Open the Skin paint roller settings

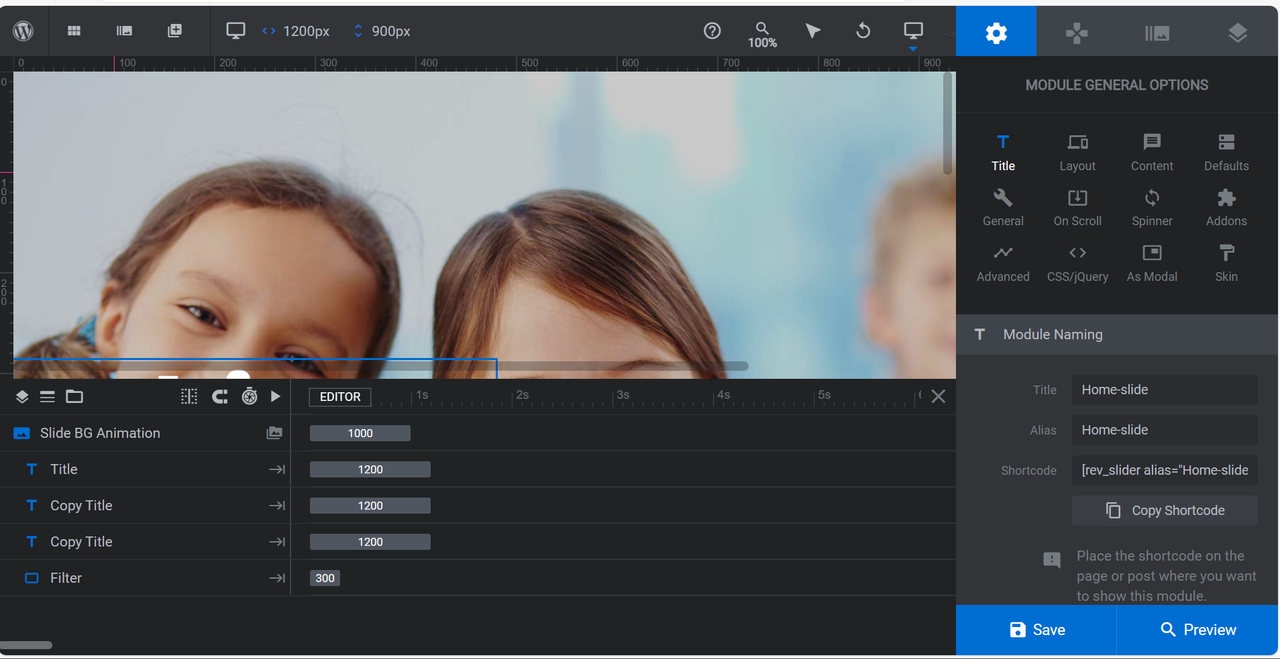point(1226,264)
